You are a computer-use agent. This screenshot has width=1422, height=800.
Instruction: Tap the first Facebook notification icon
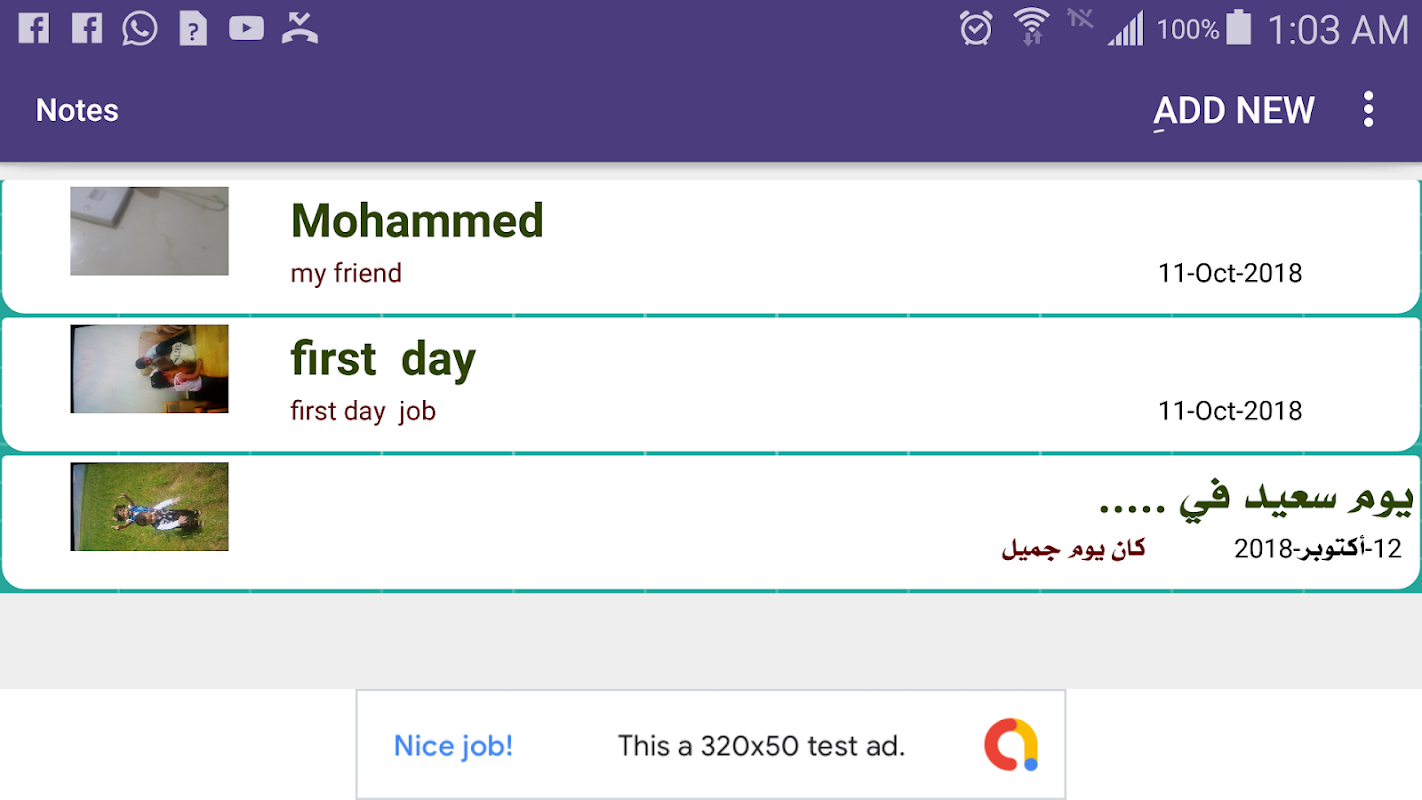33,28
